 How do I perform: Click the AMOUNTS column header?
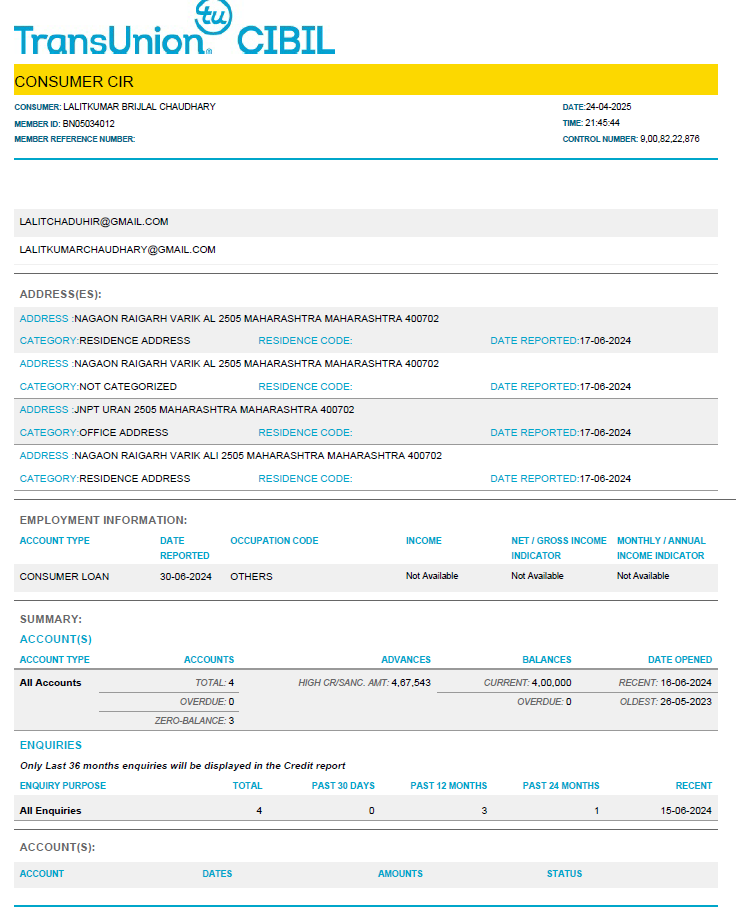pos(400,874)
